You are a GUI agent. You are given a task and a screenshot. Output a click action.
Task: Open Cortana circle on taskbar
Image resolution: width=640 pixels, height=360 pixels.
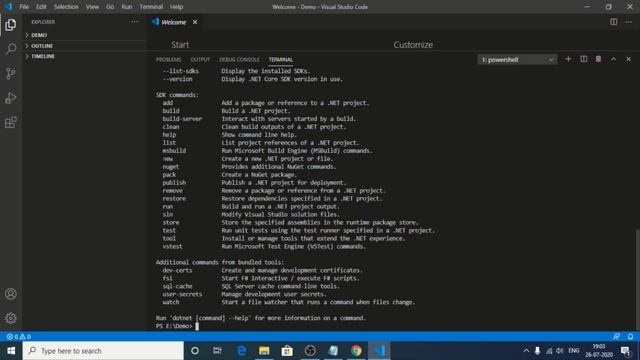[x=195, y=351]
